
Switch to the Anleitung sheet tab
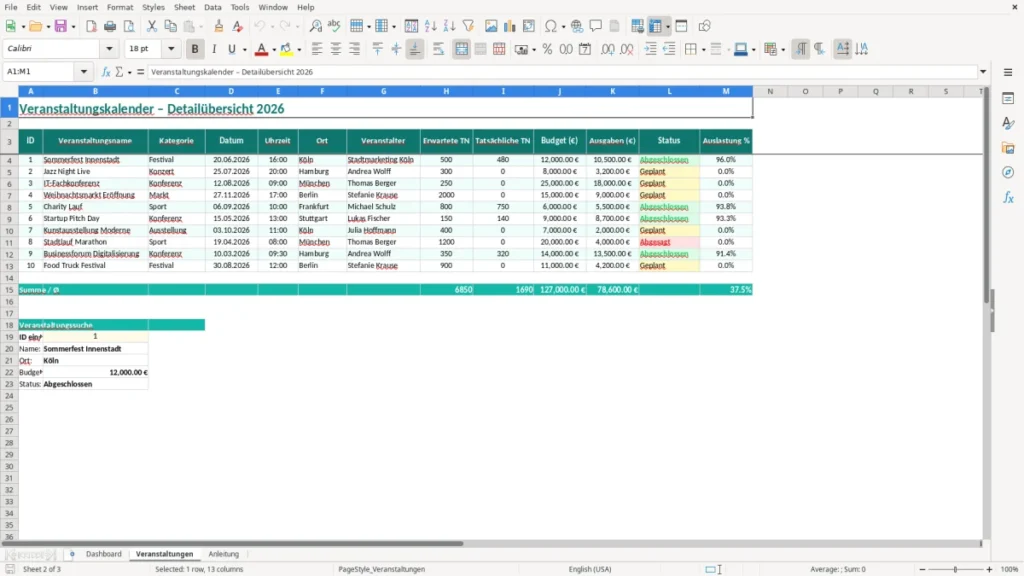pyautogui.click(x=223, y=554)
